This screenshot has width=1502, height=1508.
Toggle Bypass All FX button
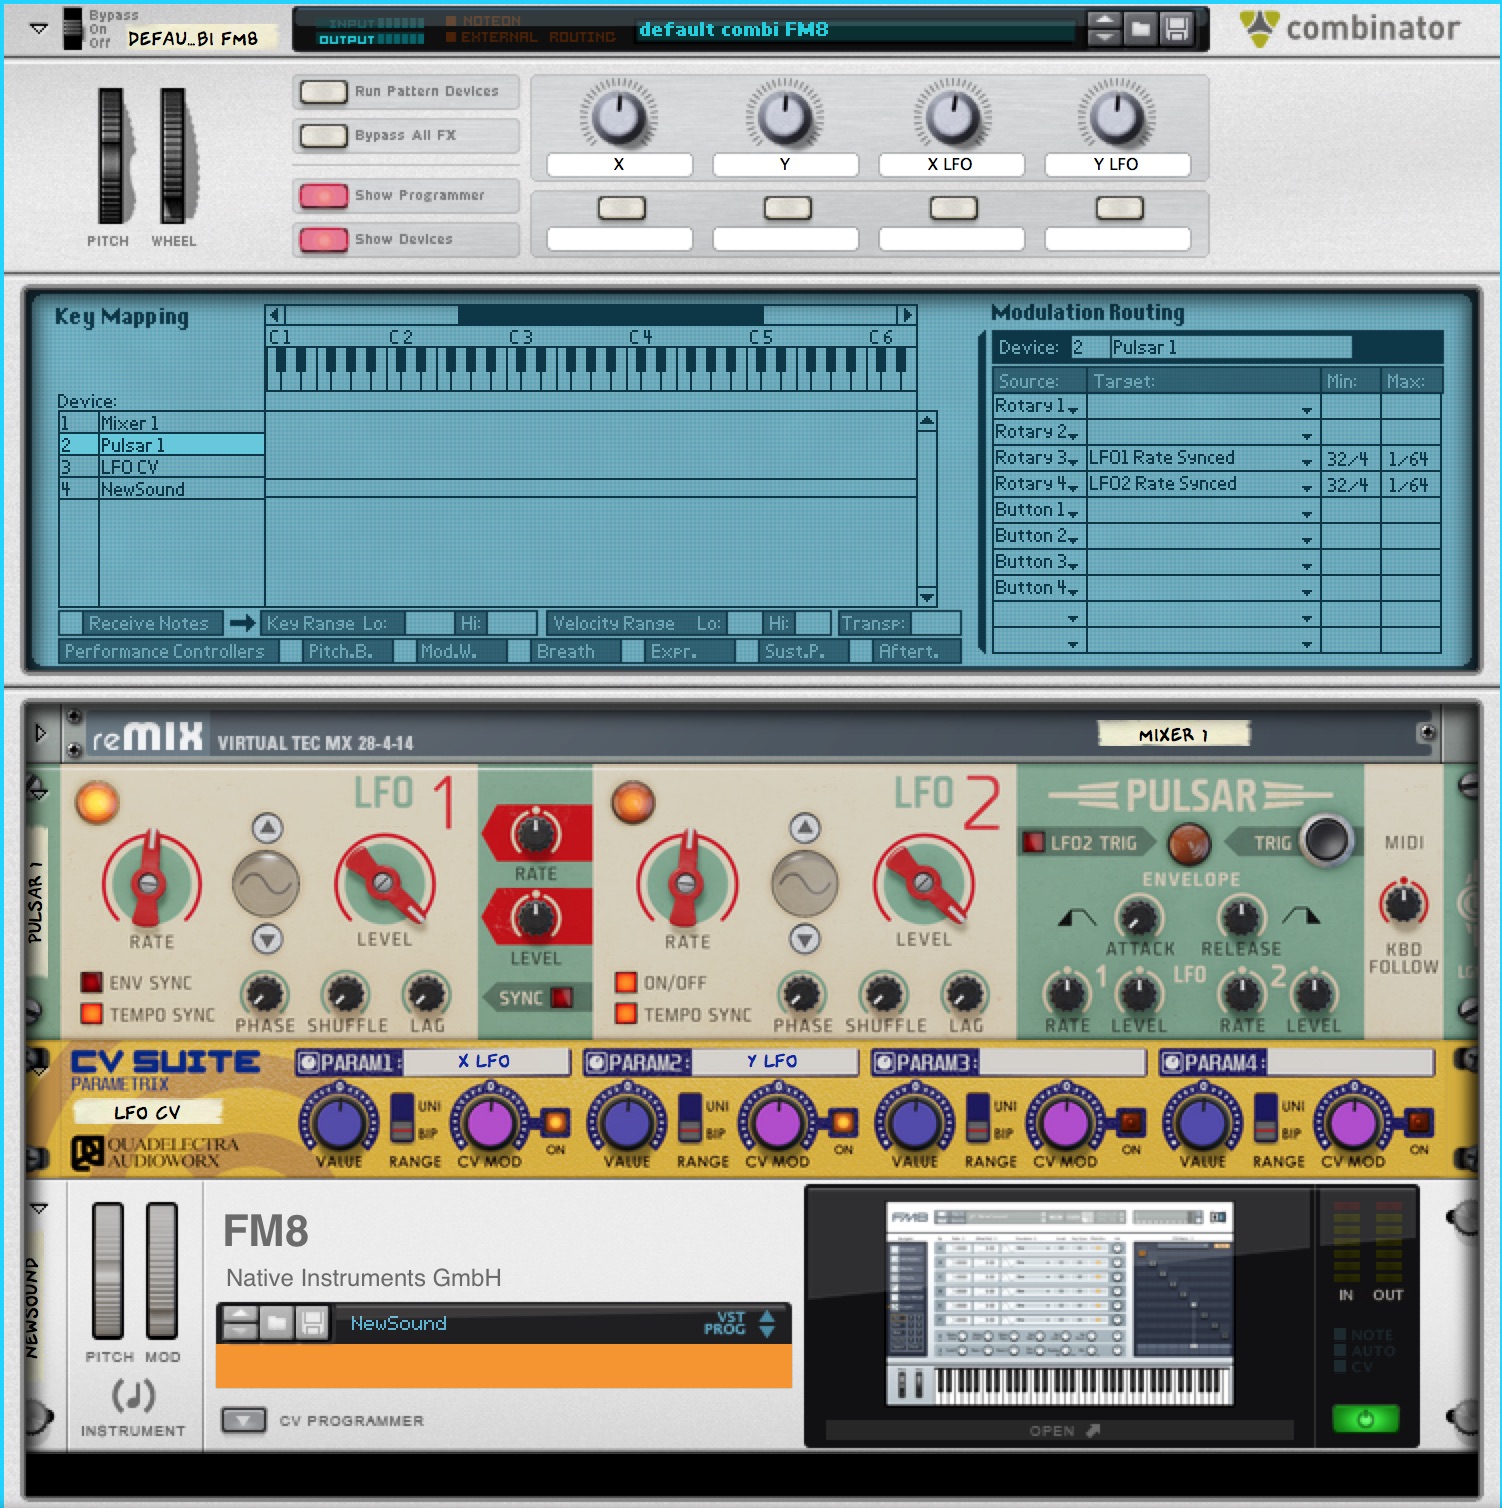(x=324, y=135)
